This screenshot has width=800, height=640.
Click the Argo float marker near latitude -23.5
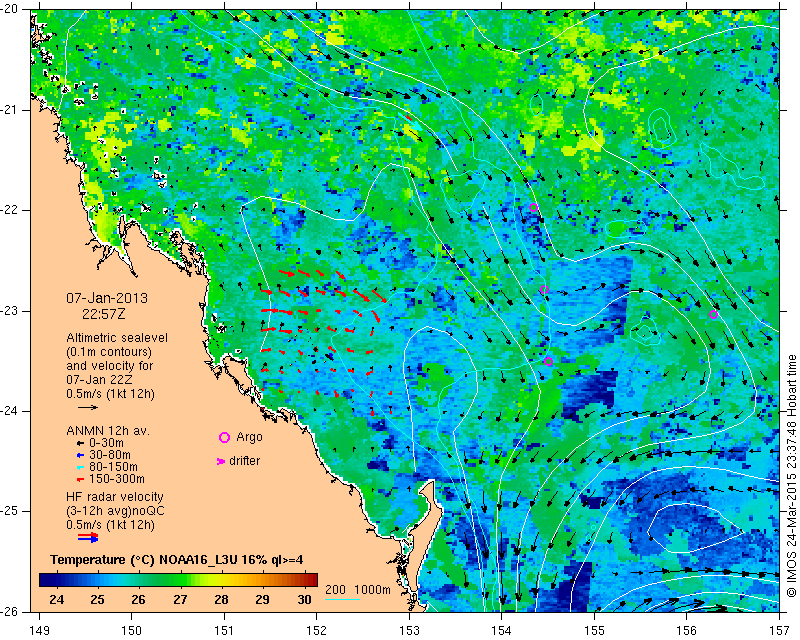tap(548, 362)
